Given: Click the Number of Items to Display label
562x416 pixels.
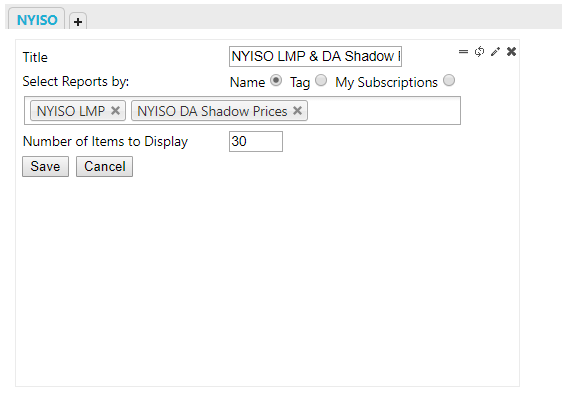Looking at the screenshot, I should 105,142.
